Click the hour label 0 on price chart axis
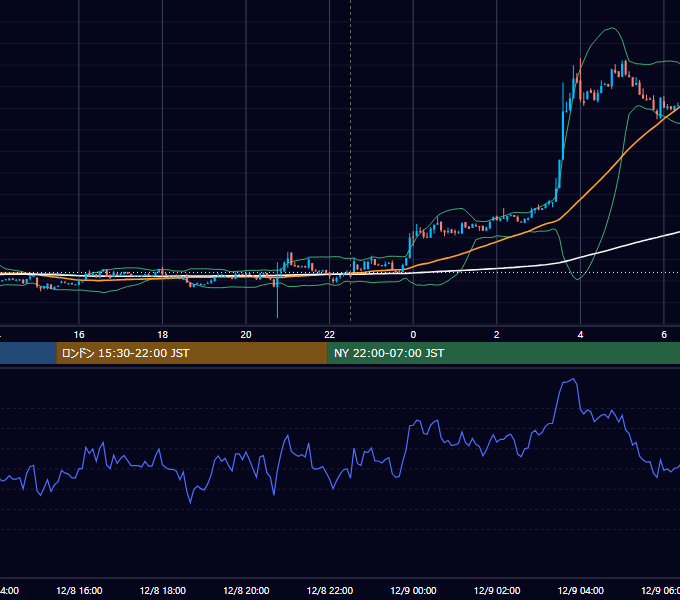Viewport: 680px width, 600px height. [413, 335]
